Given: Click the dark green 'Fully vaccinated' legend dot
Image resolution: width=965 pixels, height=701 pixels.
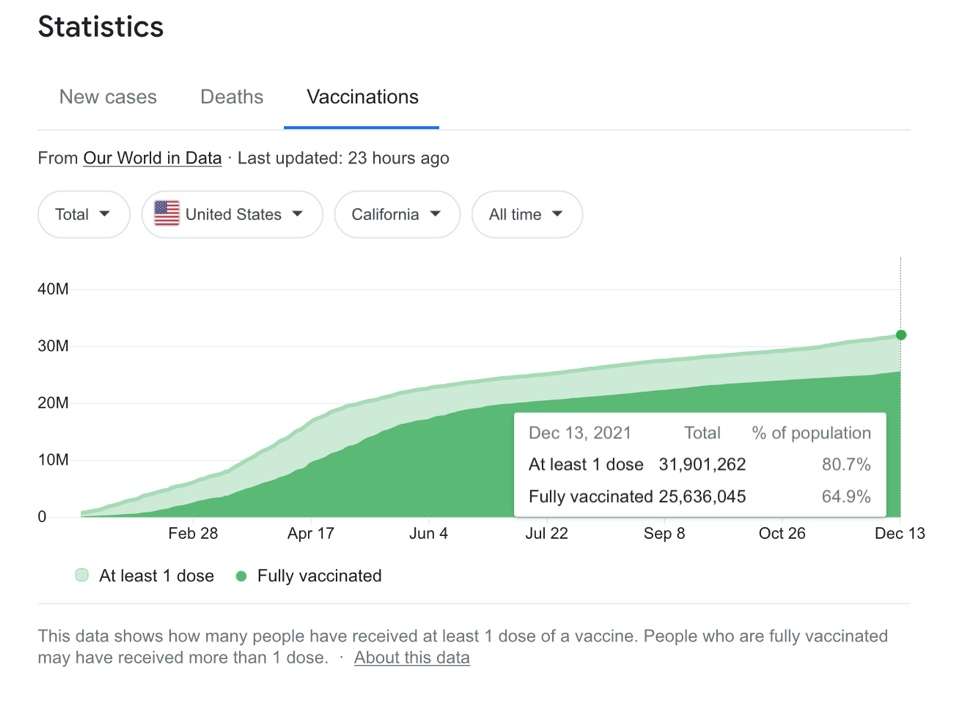Looking at the screenshot, I should 241,576.
